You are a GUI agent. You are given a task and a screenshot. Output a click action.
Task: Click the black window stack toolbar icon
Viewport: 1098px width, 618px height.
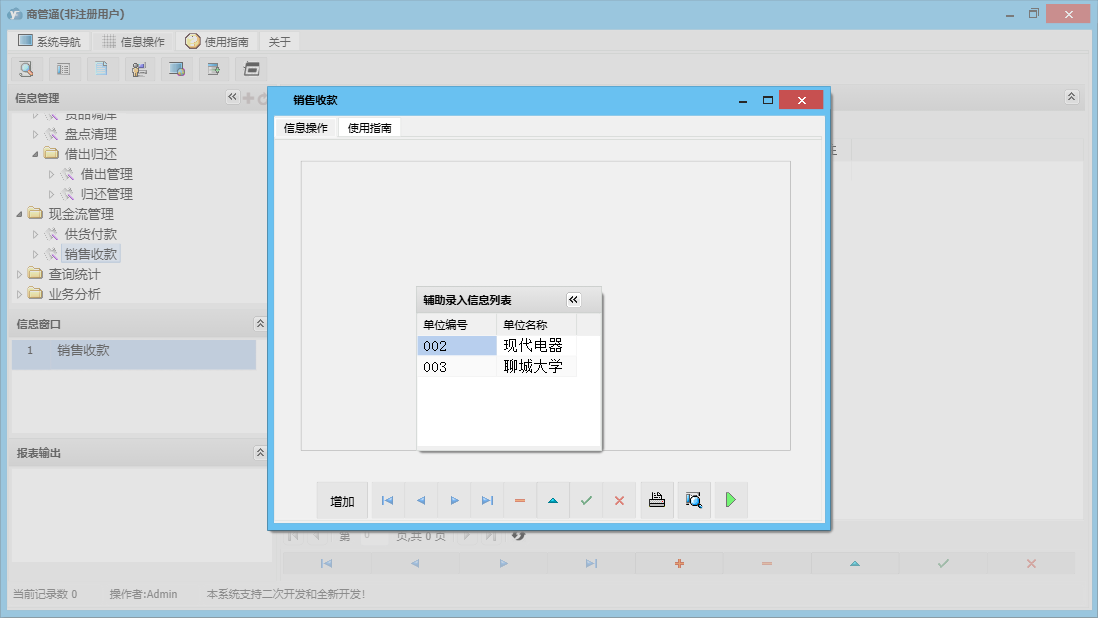[251, 69]
